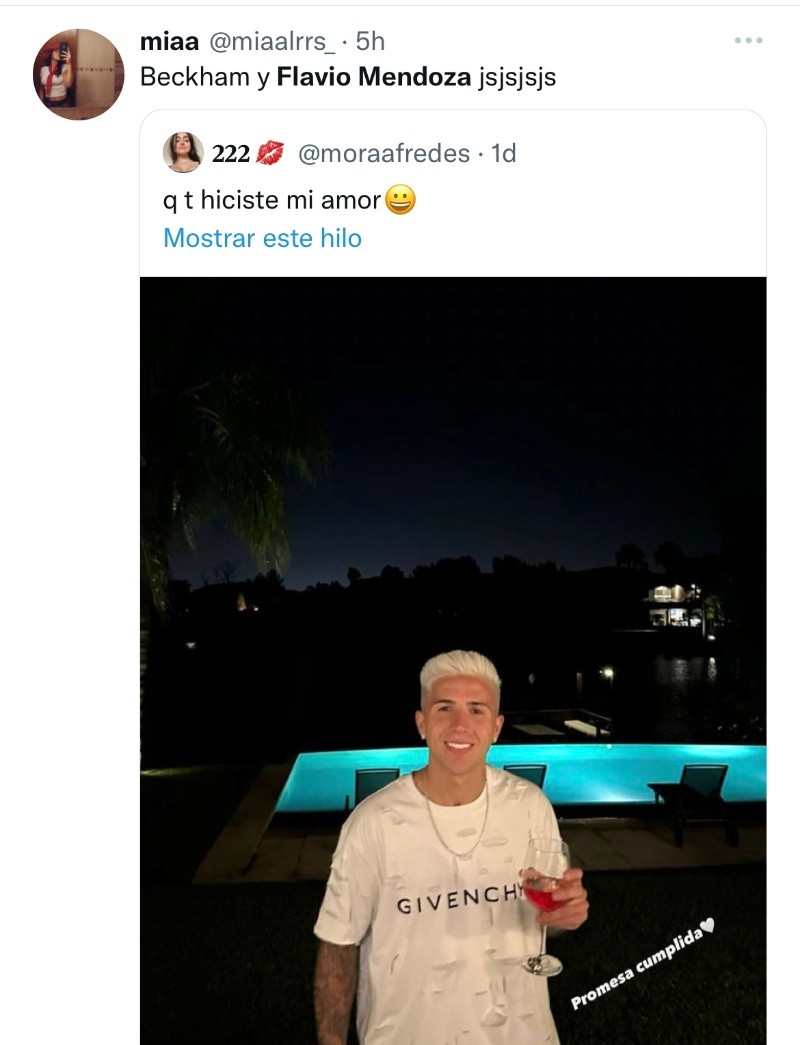Viewport: 800px width, 1045px height.
Task: Click the Promesa cumplida caption on photo
Action: (x=642, y=964)
